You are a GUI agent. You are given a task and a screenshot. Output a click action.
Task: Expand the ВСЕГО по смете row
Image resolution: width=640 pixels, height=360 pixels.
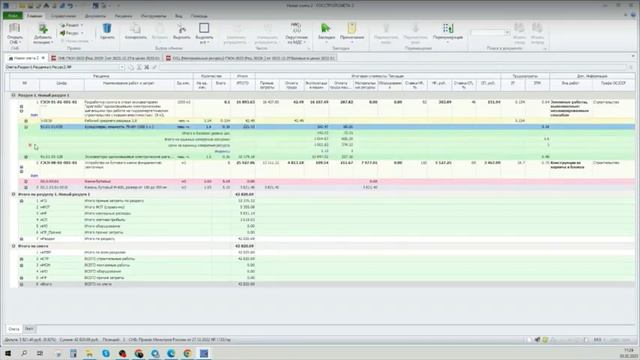22,284
